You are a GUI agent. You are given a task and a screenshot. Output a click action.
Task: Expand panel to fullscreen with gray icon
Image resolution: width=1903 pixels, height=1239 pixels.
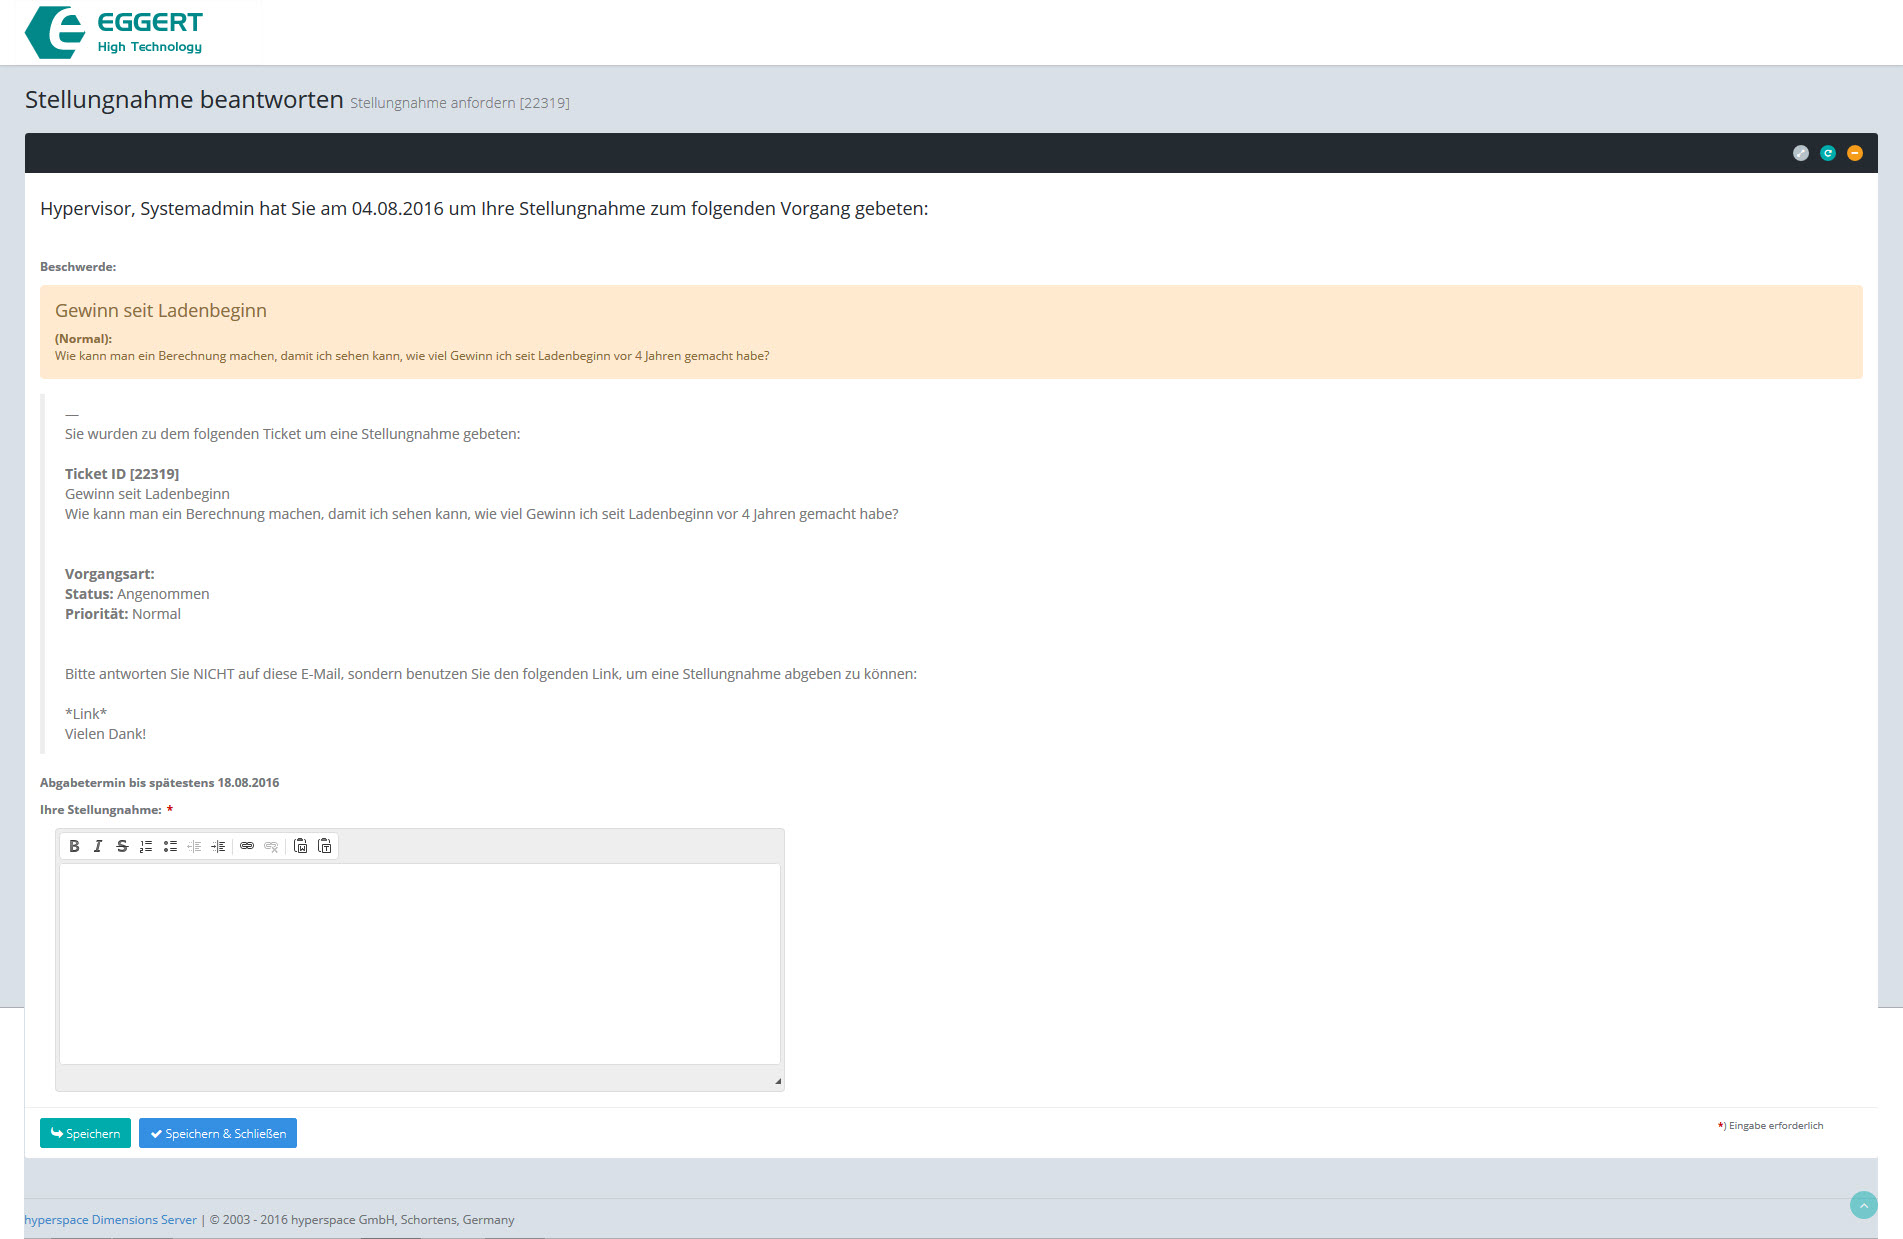1801,153
